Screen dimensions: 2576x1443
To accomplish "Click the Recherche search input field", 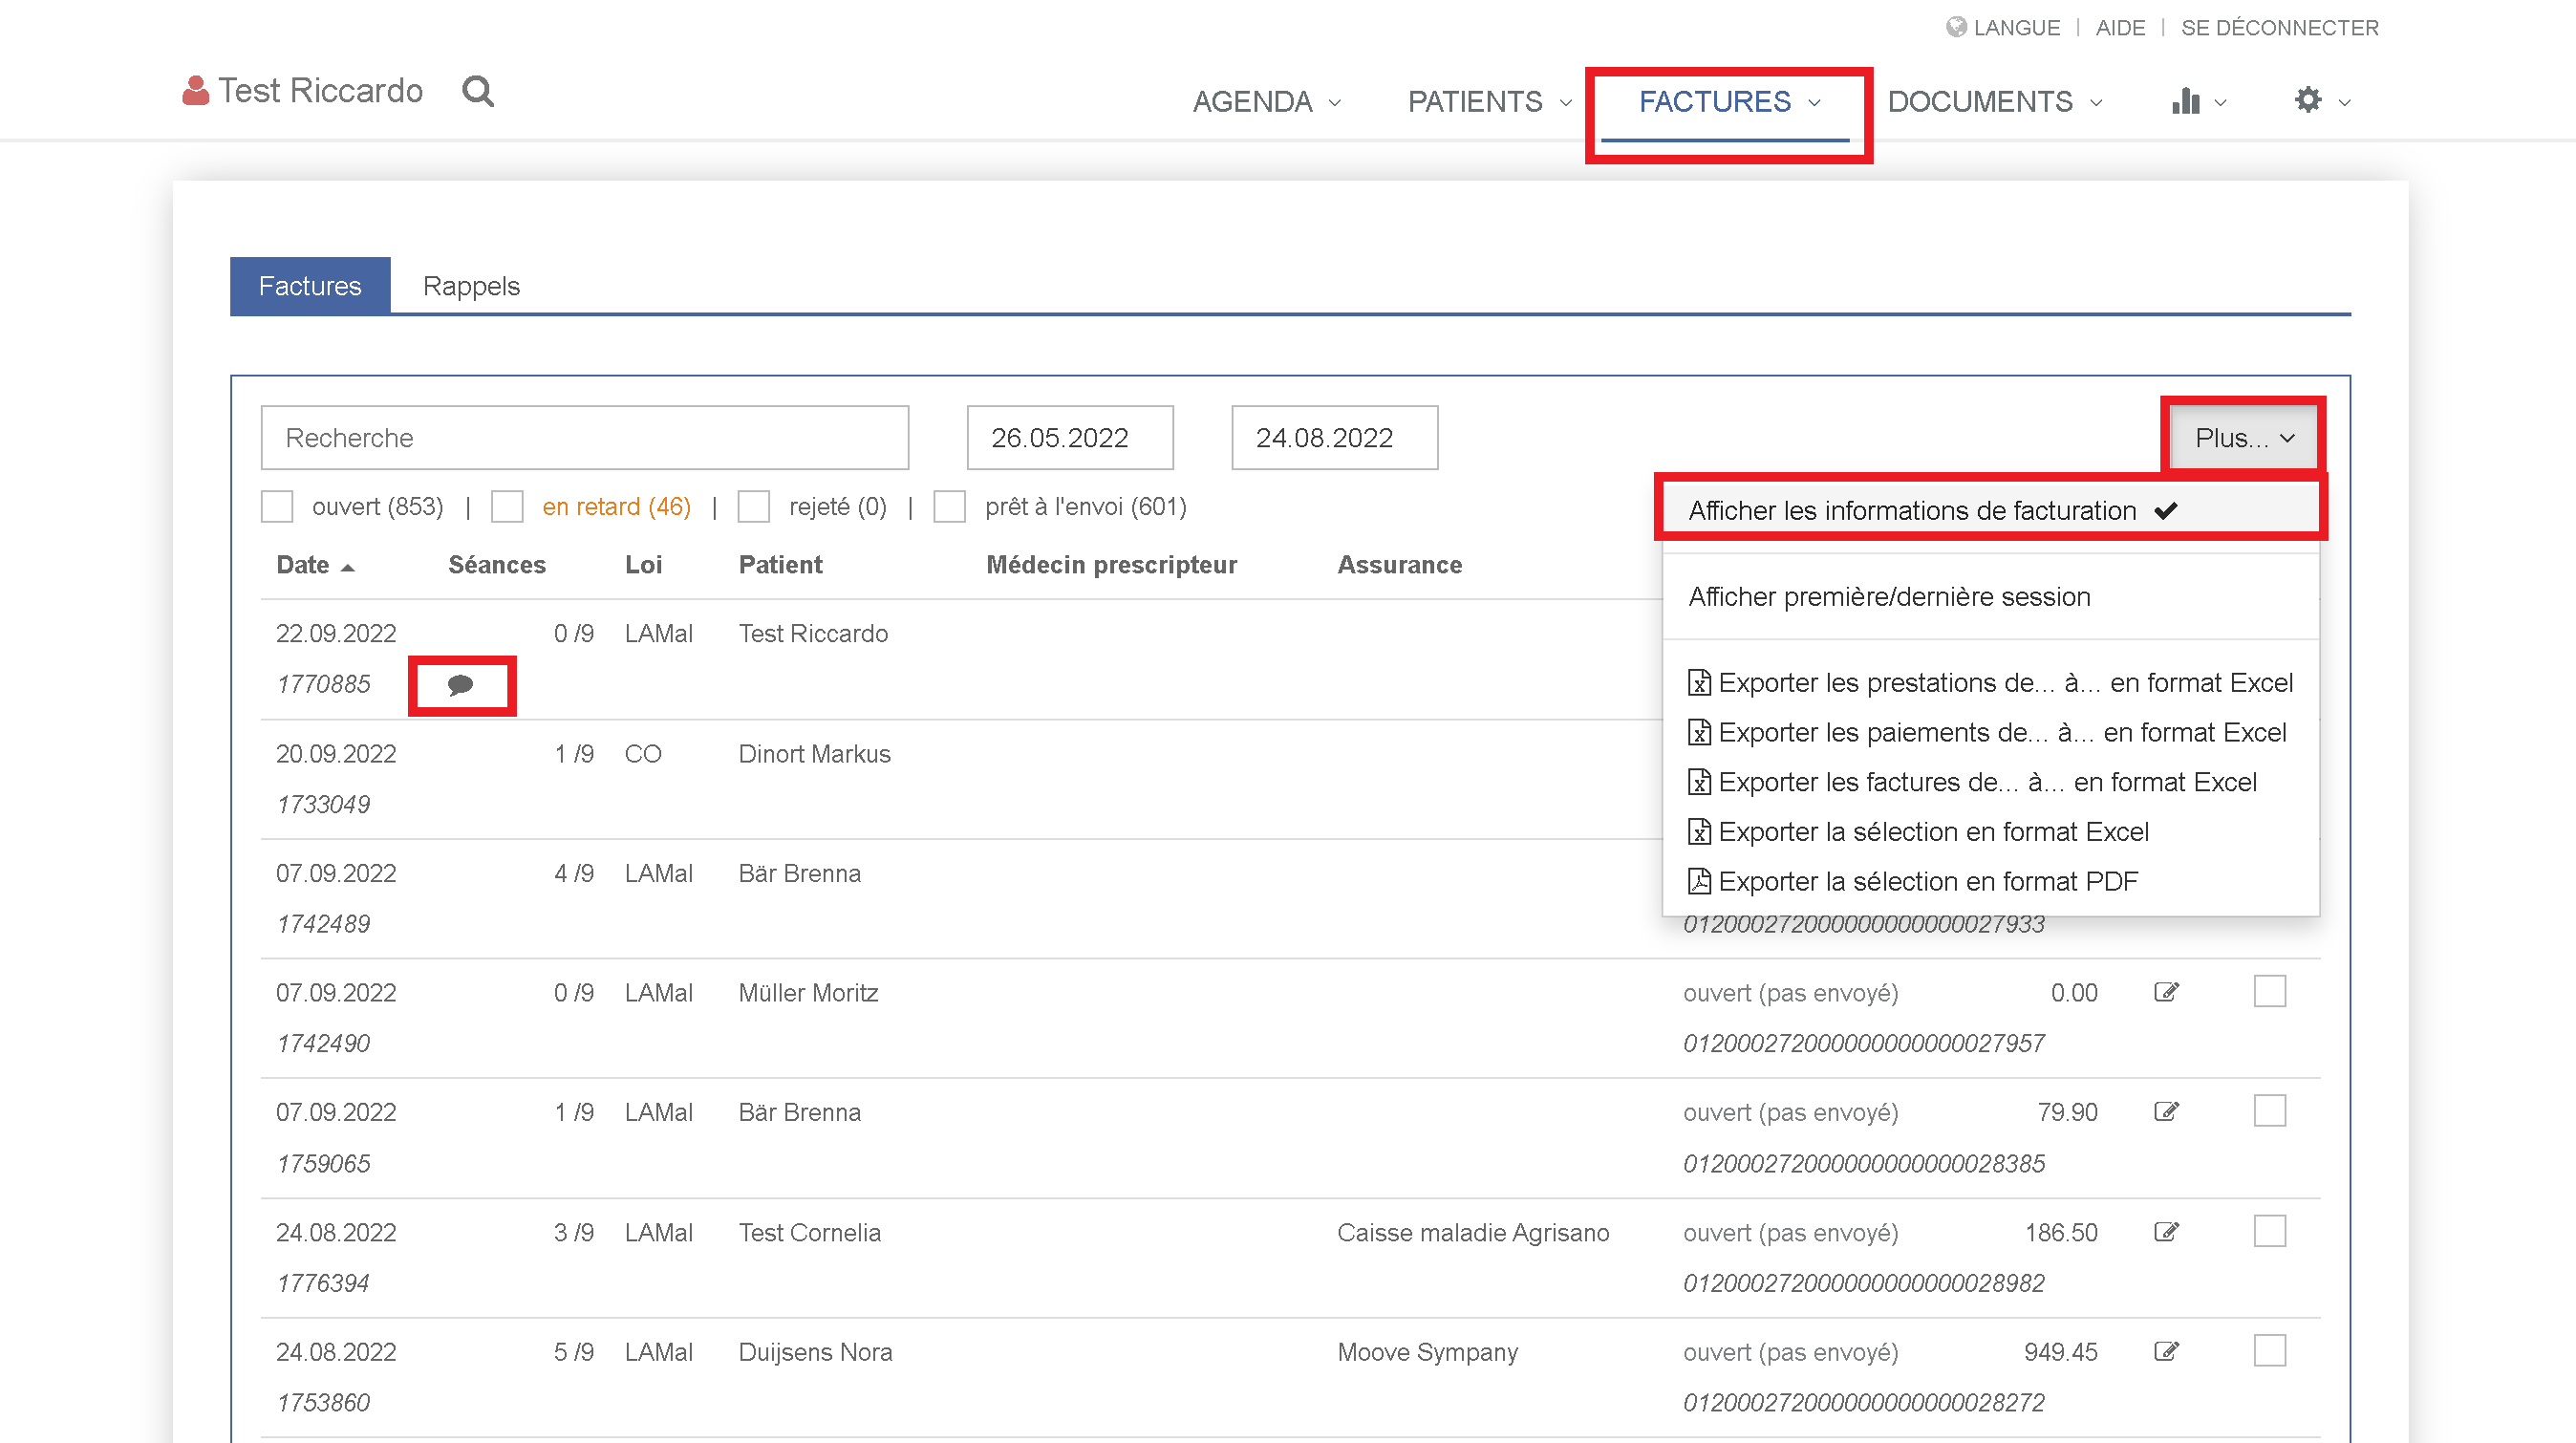I will [584, 438].
